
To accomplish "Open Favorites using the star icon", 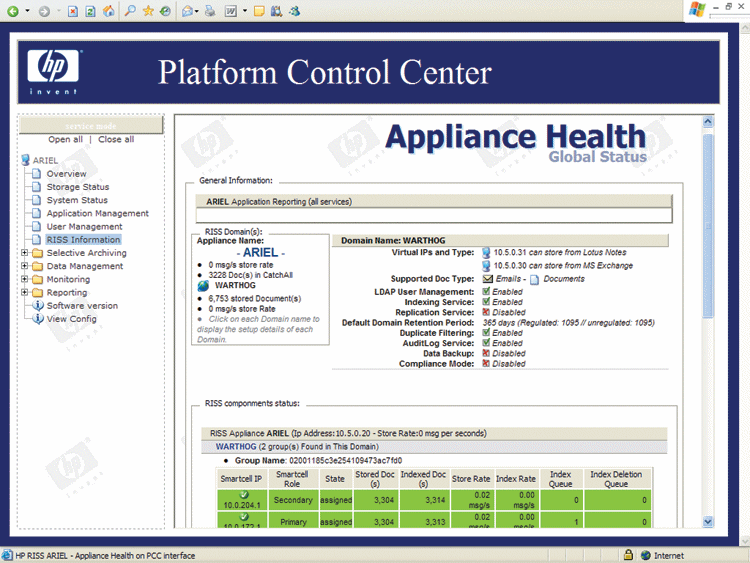I will point(148,11).
